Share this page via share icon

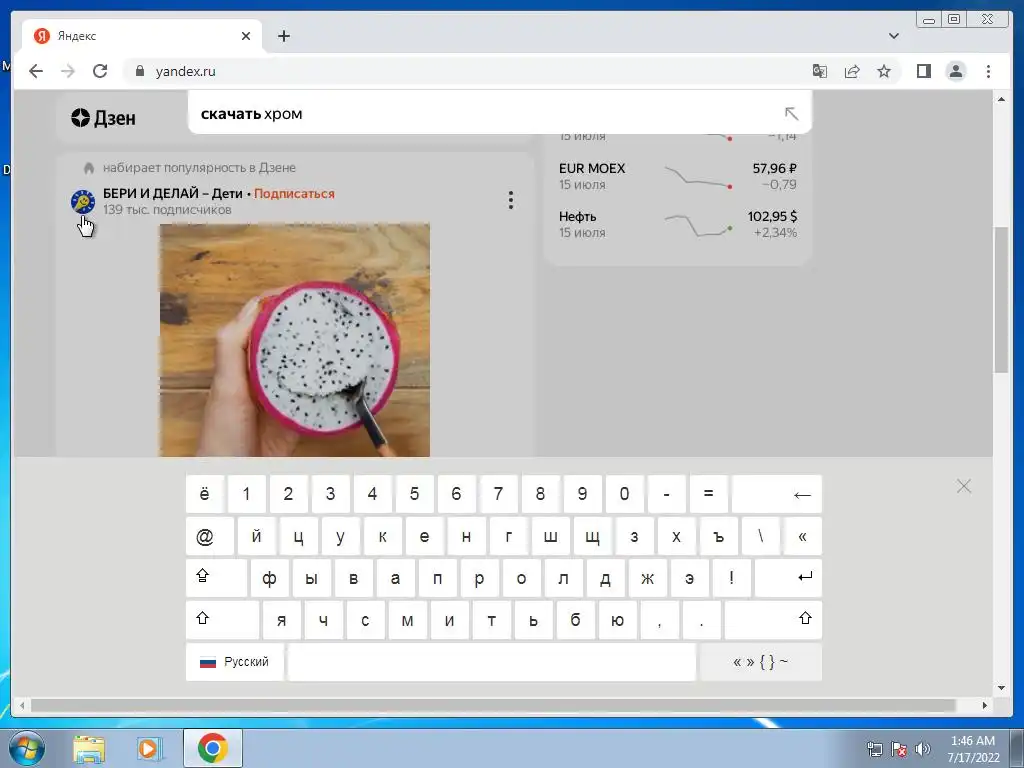[x=852, y=71]
